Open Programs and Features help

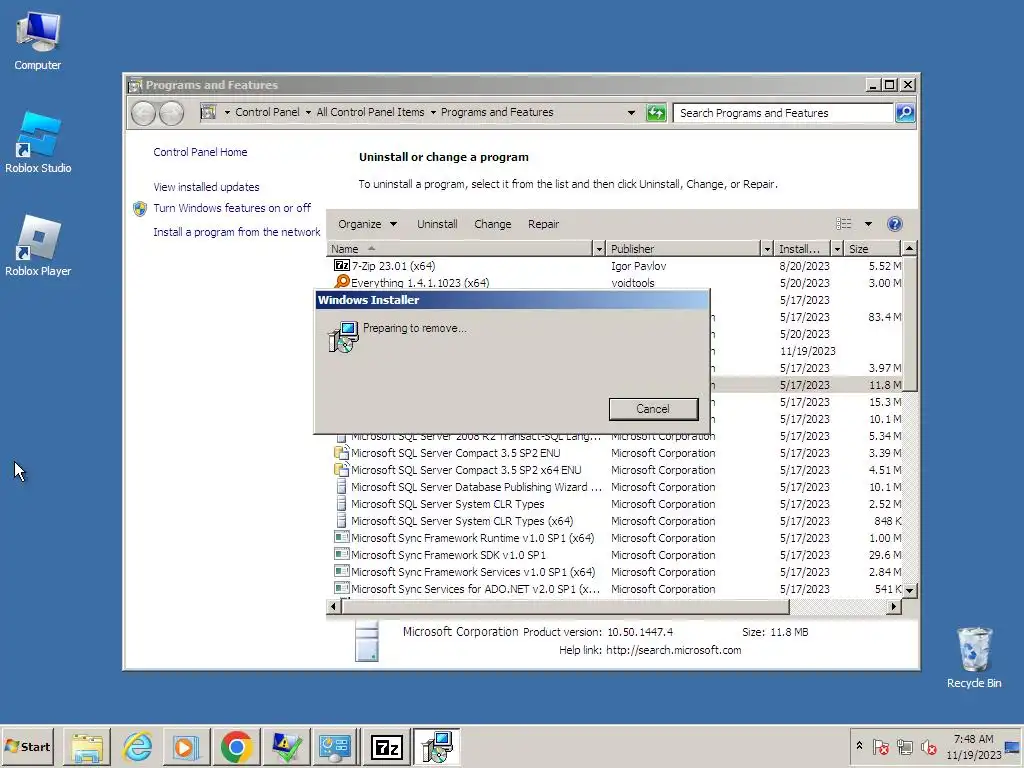click(x=895, y=224)
